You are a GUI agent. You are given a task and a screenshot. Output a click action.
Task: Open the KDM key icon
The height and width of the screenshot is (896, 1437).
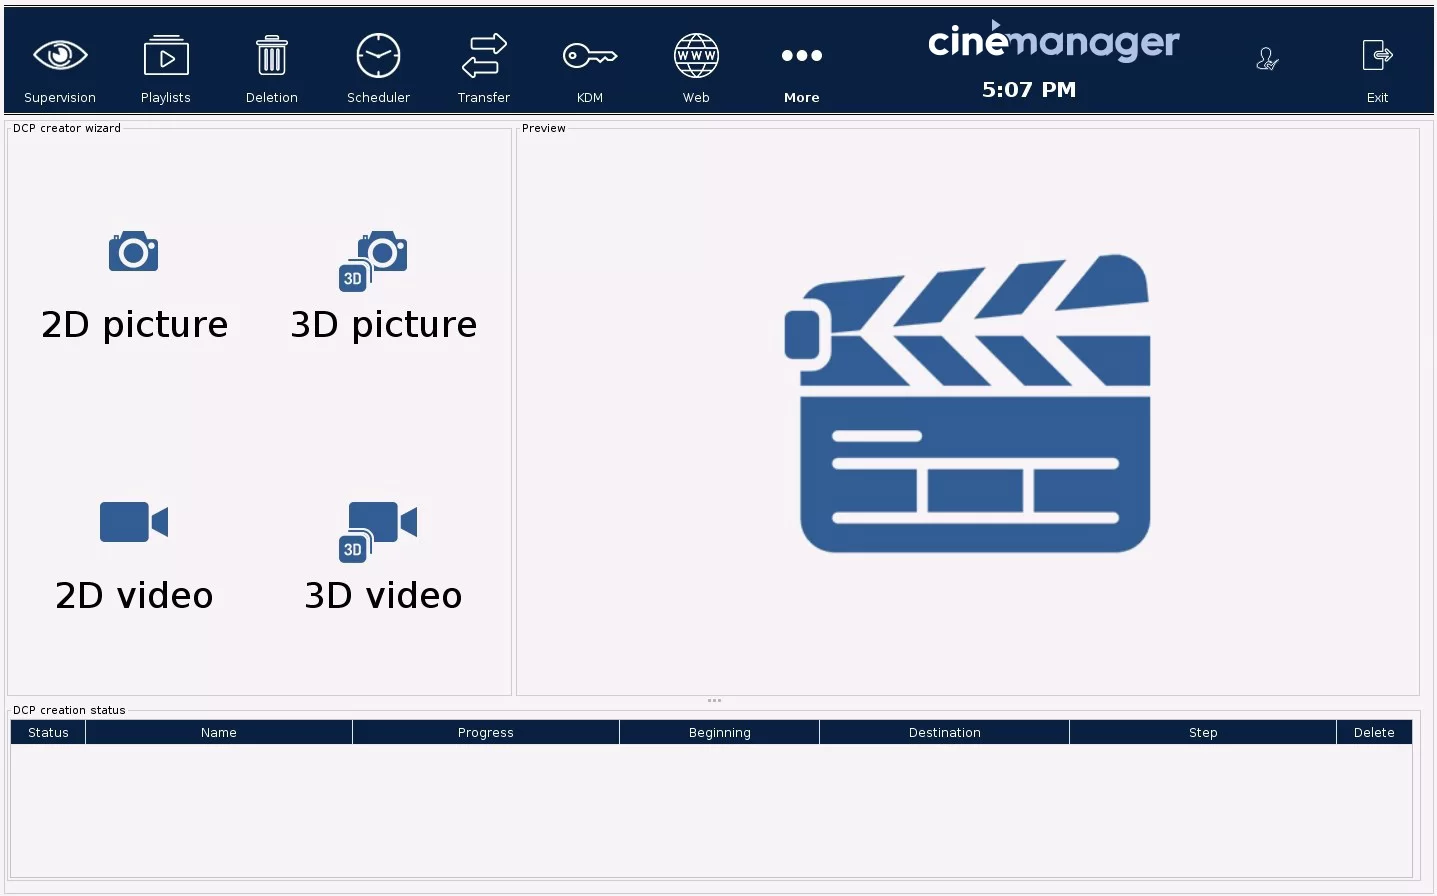(x=590, y=57)
